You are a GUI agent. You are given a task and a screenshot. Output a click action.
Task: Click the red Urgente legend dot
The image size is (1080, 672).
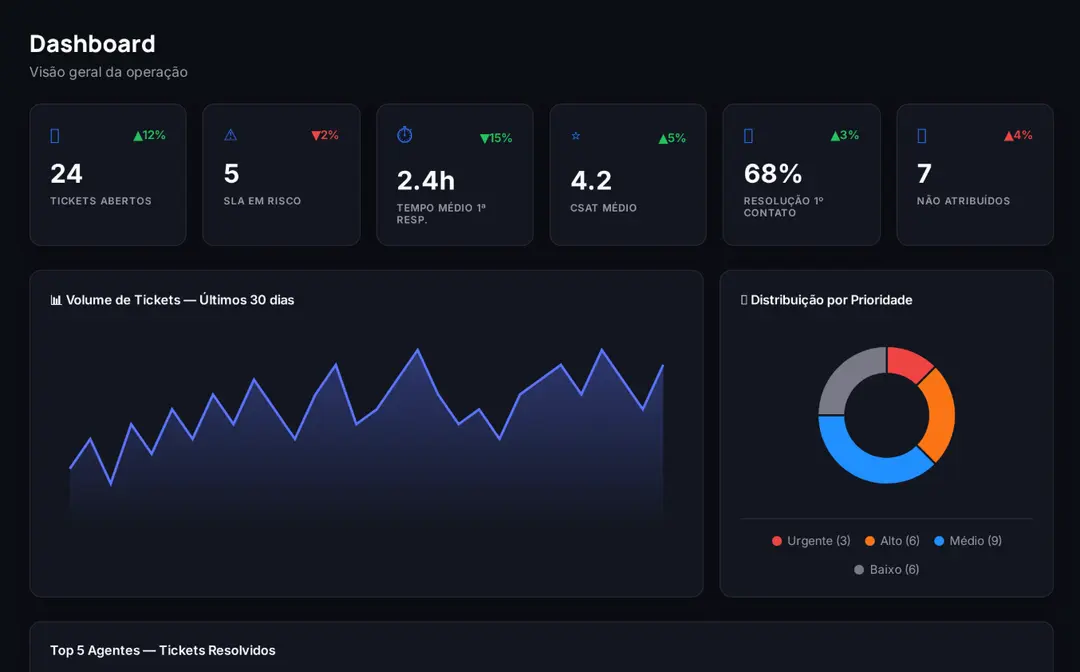point(777,541)
